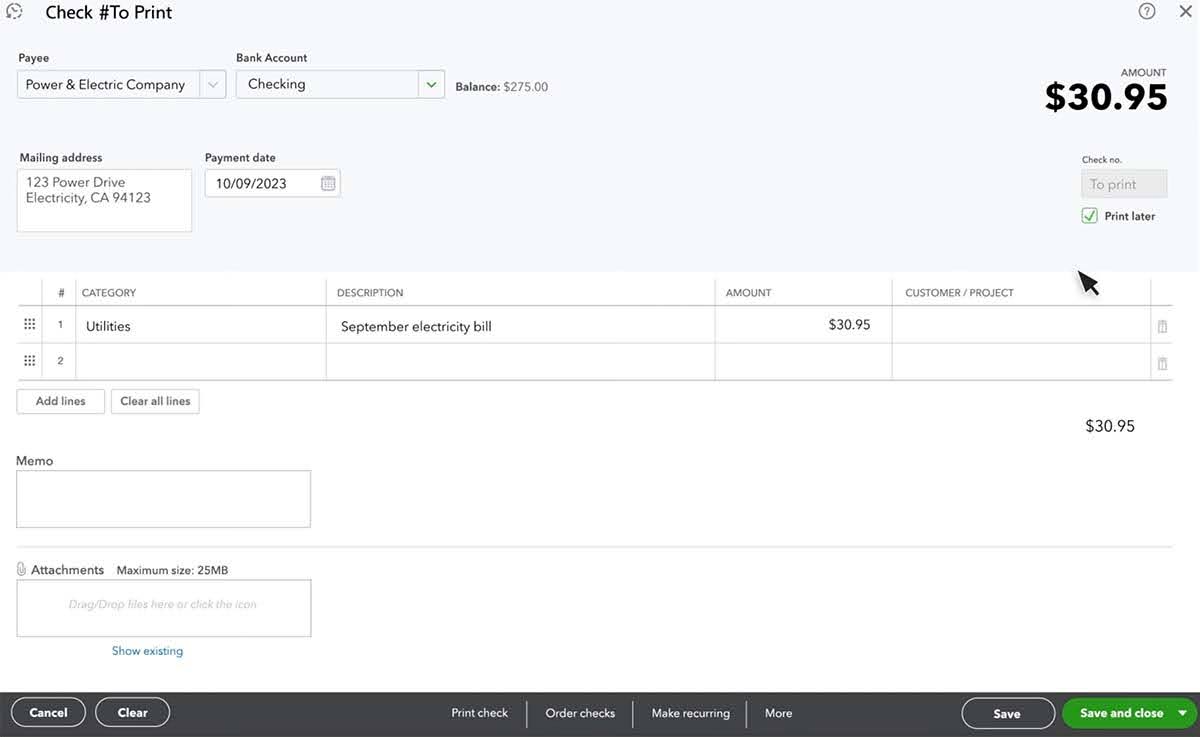Click inside the Memo field

click(163, 498)
